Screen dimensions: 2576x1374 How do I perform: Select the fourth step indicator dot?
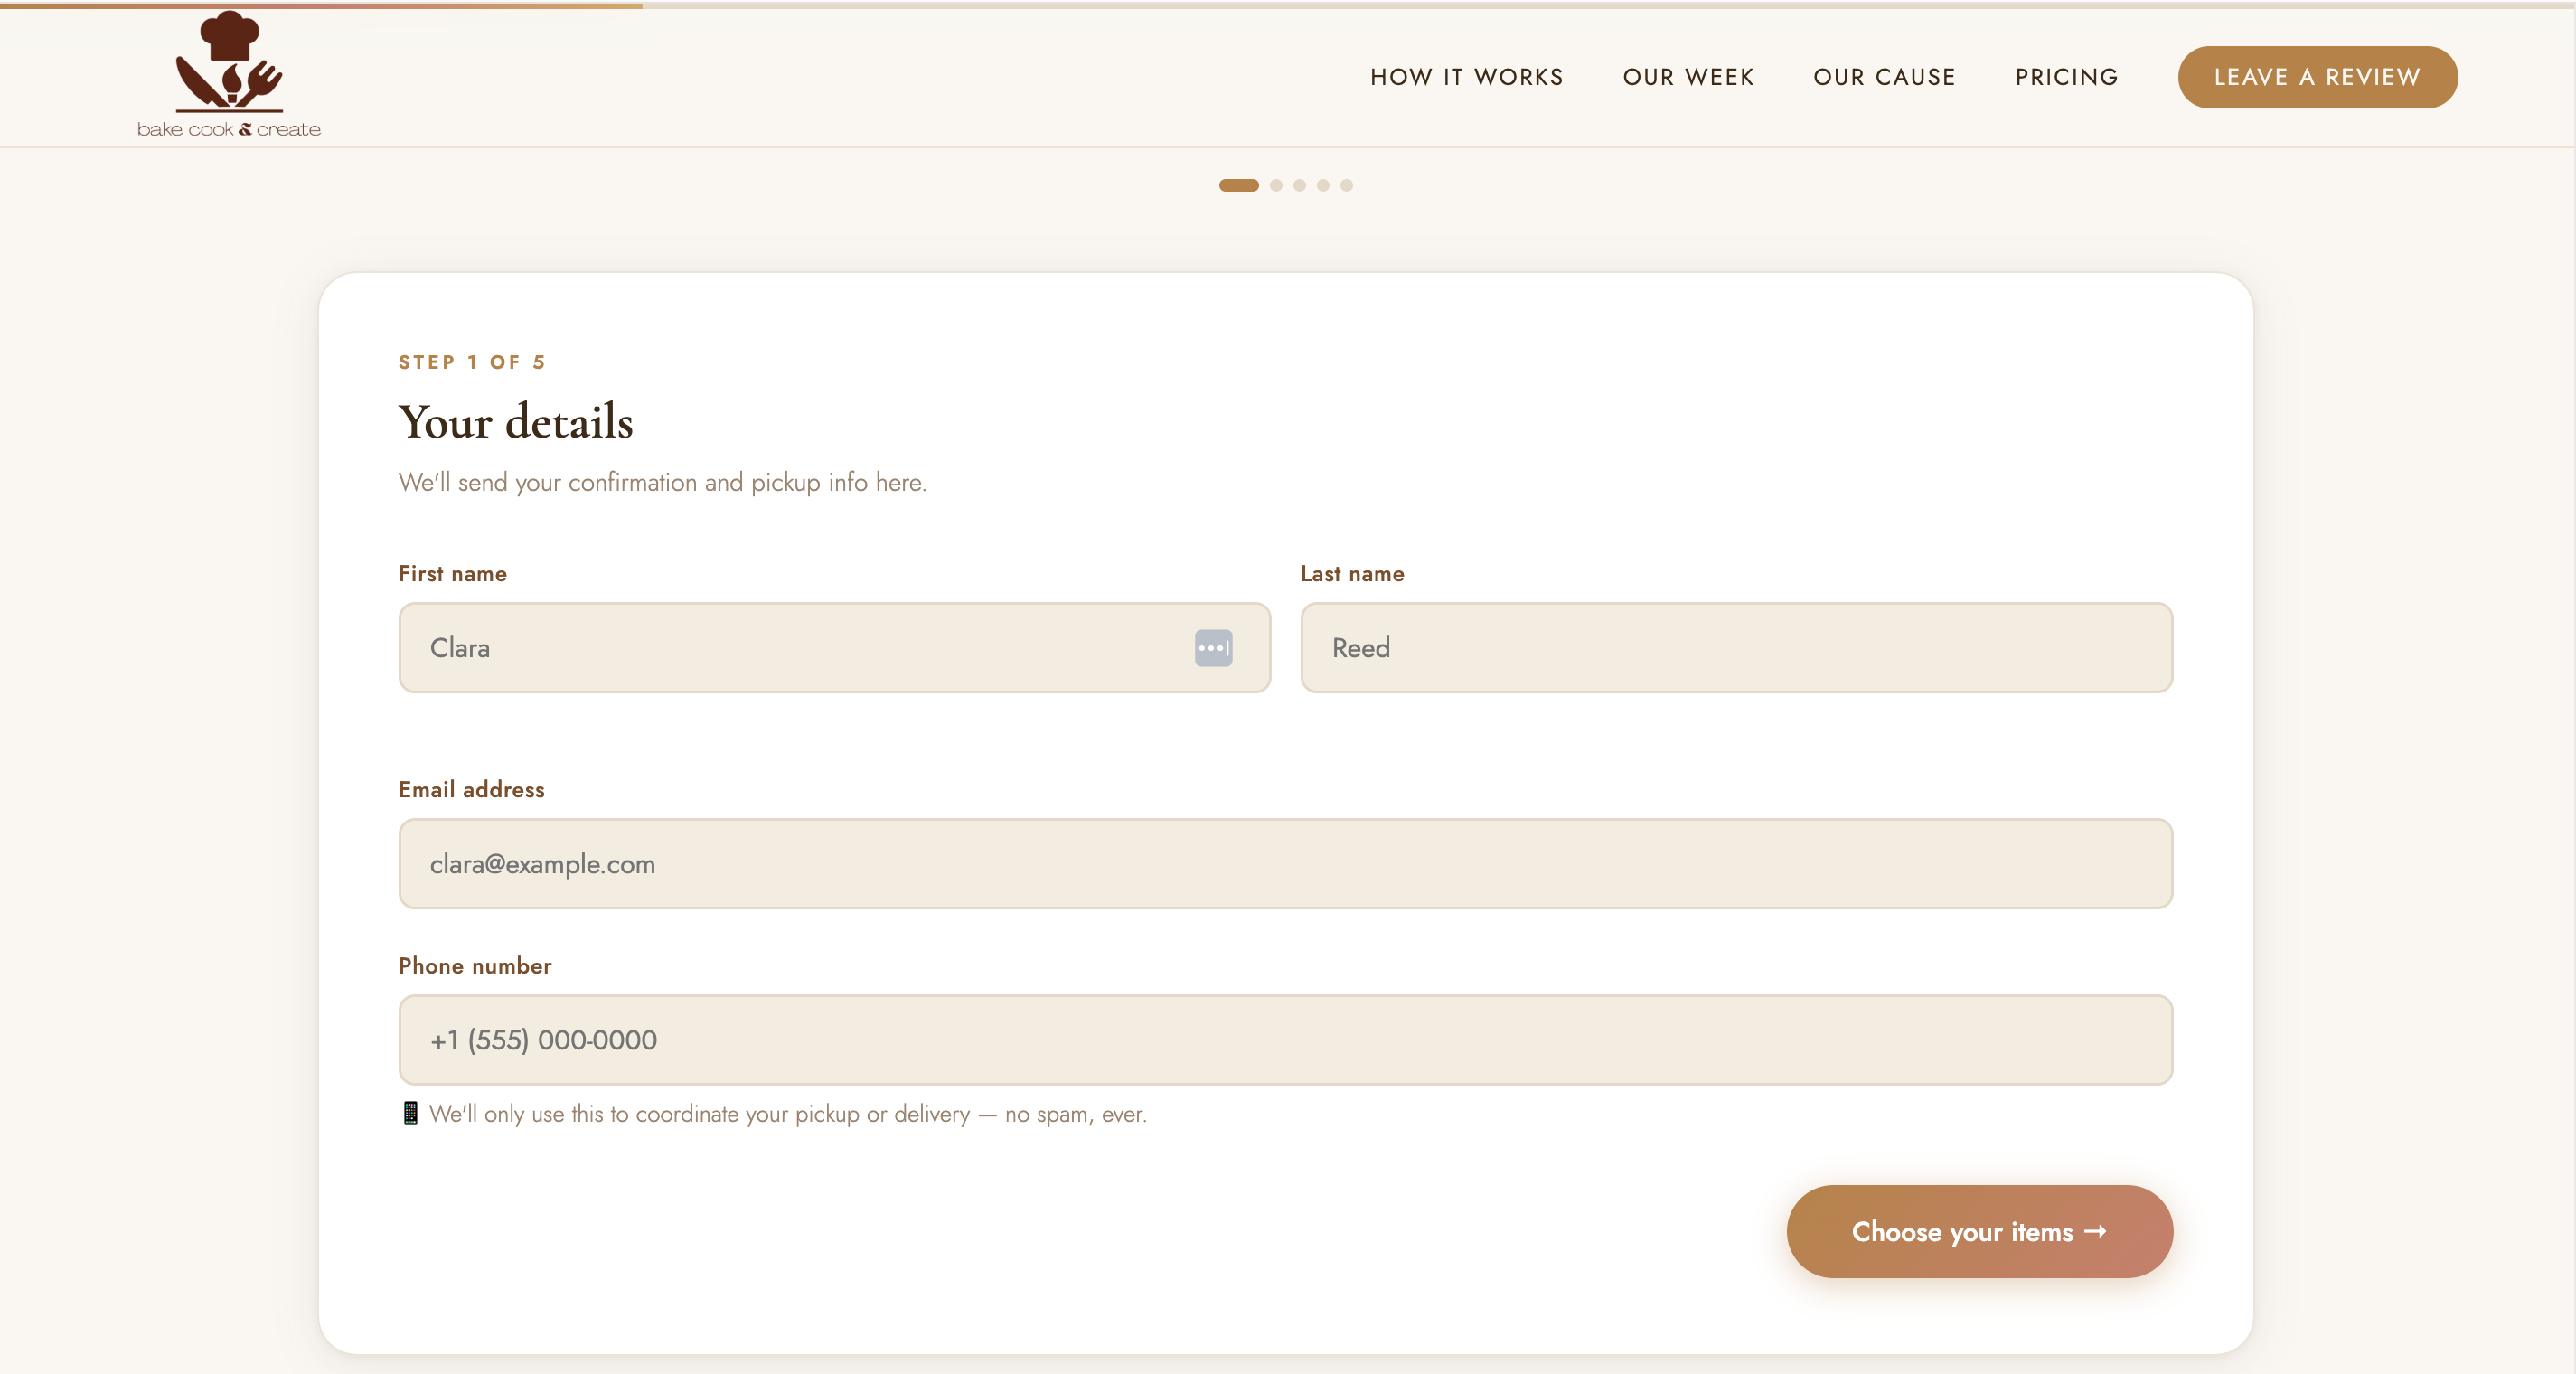click(1323, 185)
